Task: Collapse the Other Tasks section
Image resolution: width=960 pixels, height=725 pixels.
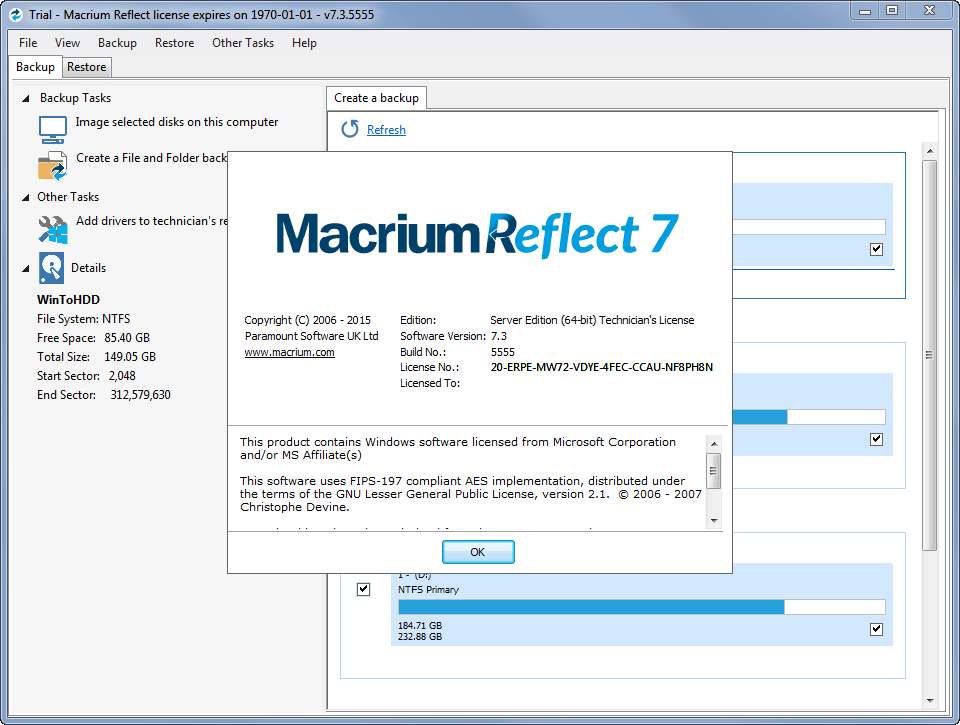Action: [25, 197]
